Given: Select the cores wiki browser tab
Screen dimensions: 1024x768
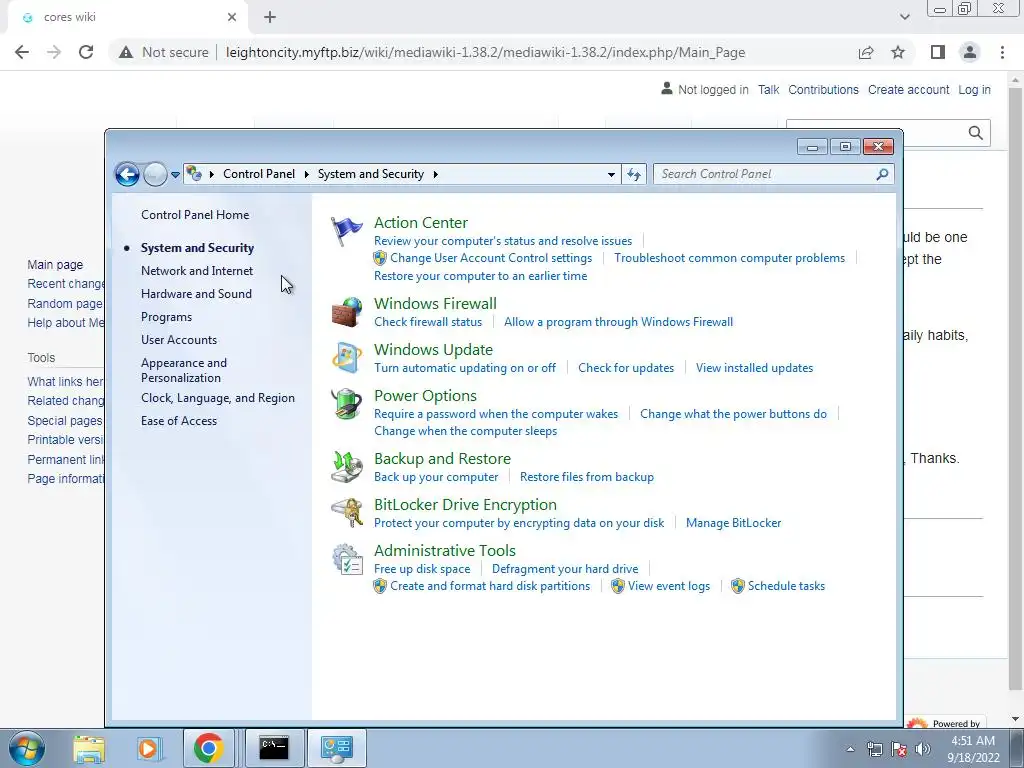Looking at the screenshot, I should tap(127, 18).
